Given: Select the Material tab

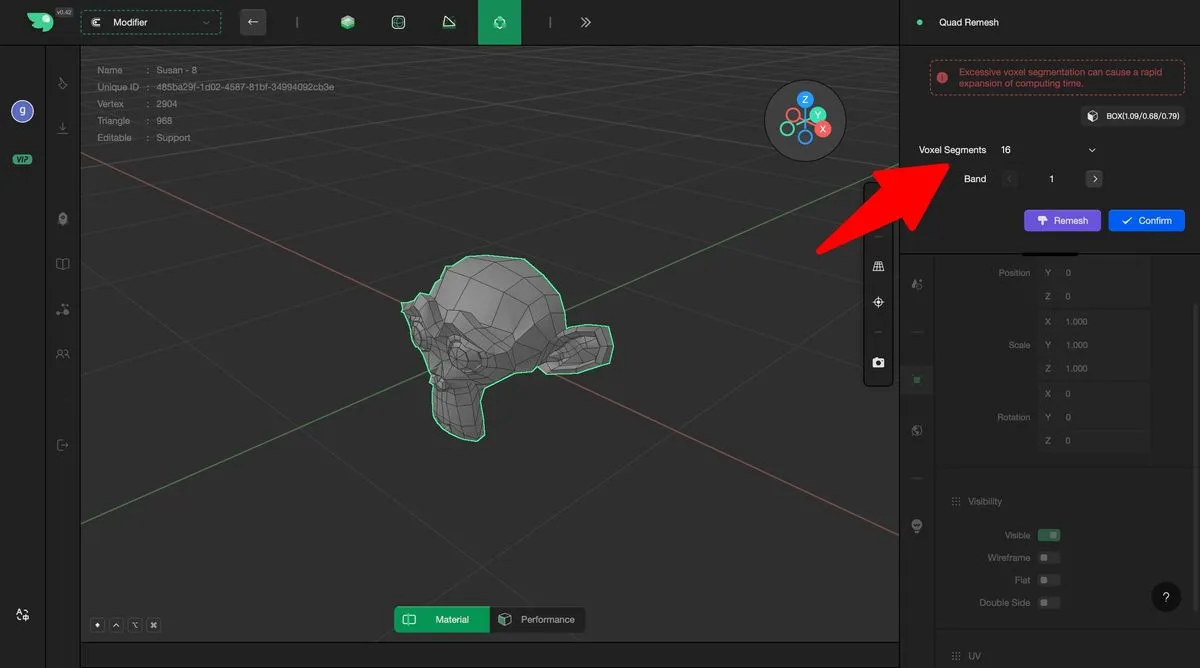Looking at the screenshot, I should point(442,620).
